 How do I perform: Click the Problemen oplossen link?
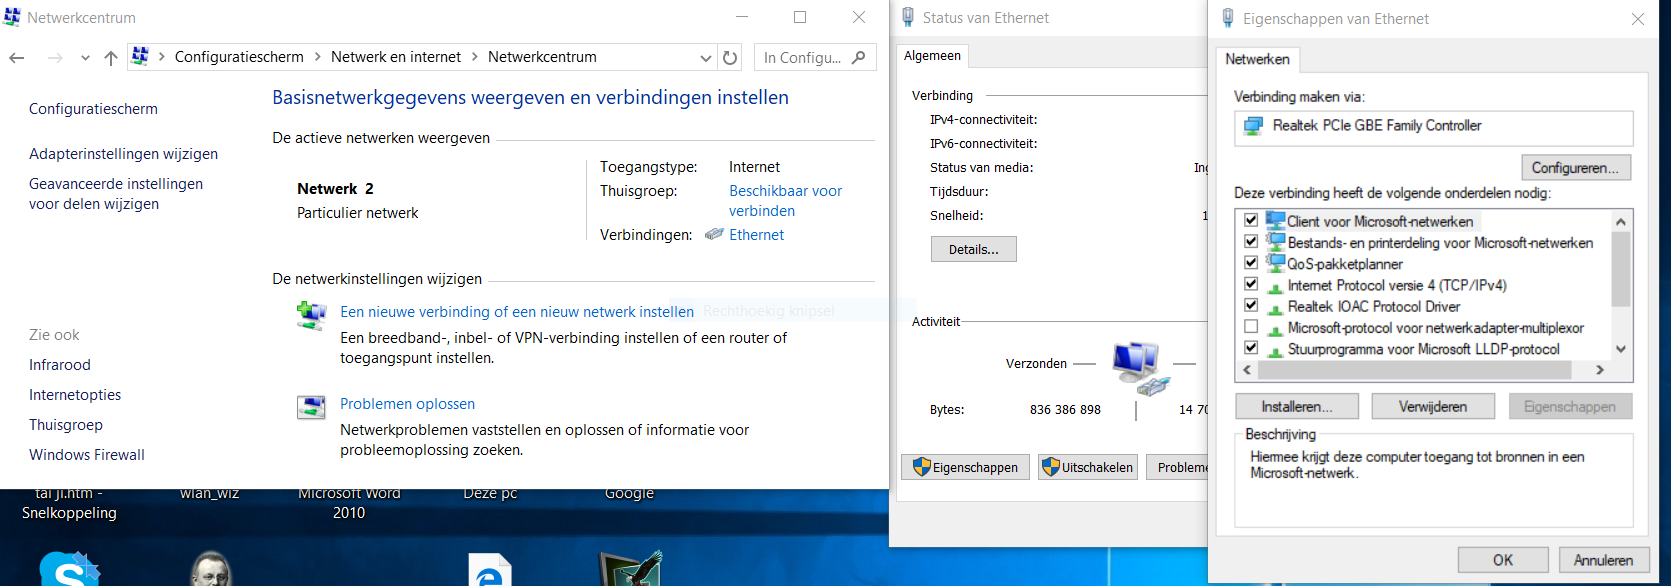pos(407,404)
